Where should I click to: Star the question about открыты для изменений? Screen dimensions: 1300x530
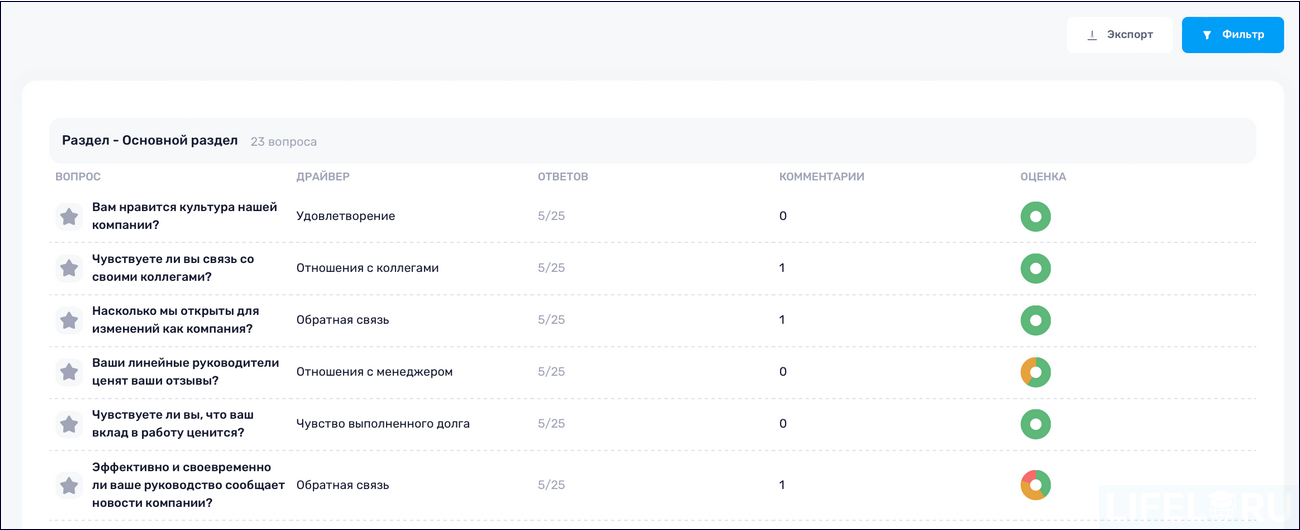click(x=69, y=320)
